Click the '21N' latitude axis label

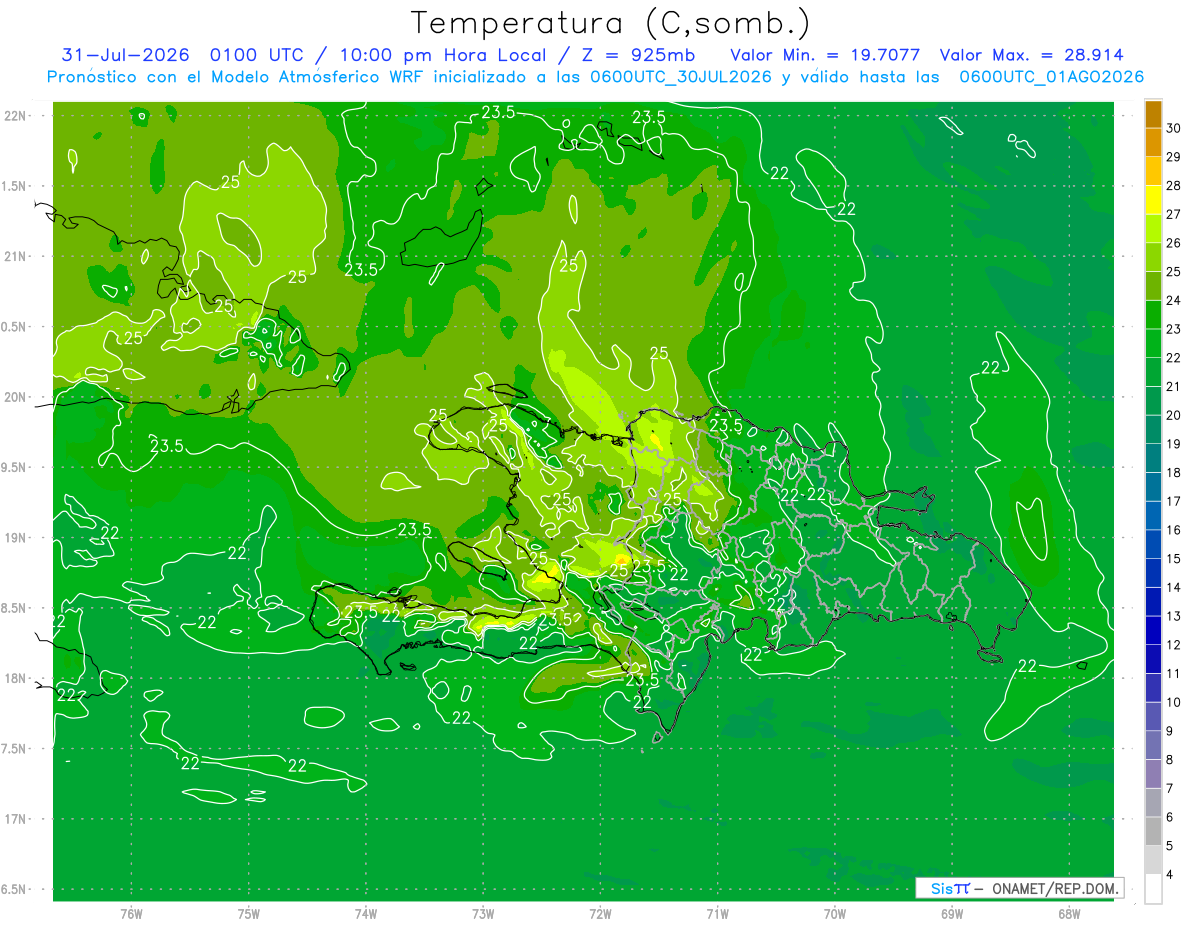click(x=16, y=257)
